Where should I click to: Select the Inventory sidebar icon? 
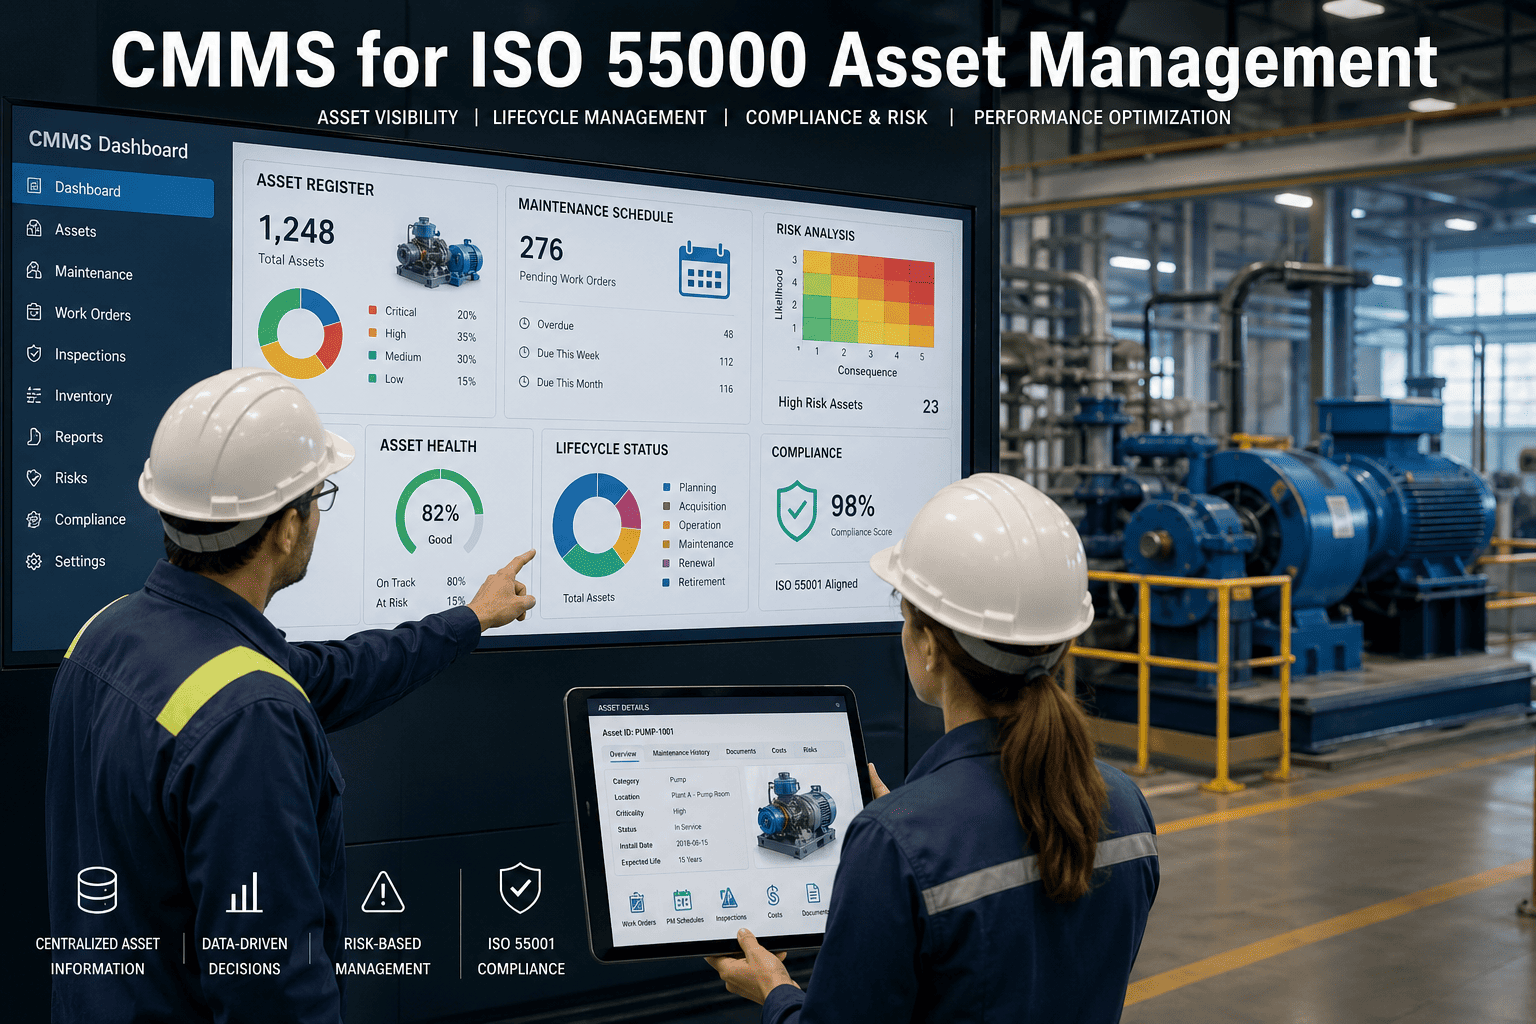pyautogui.click(x=33, y=396)
